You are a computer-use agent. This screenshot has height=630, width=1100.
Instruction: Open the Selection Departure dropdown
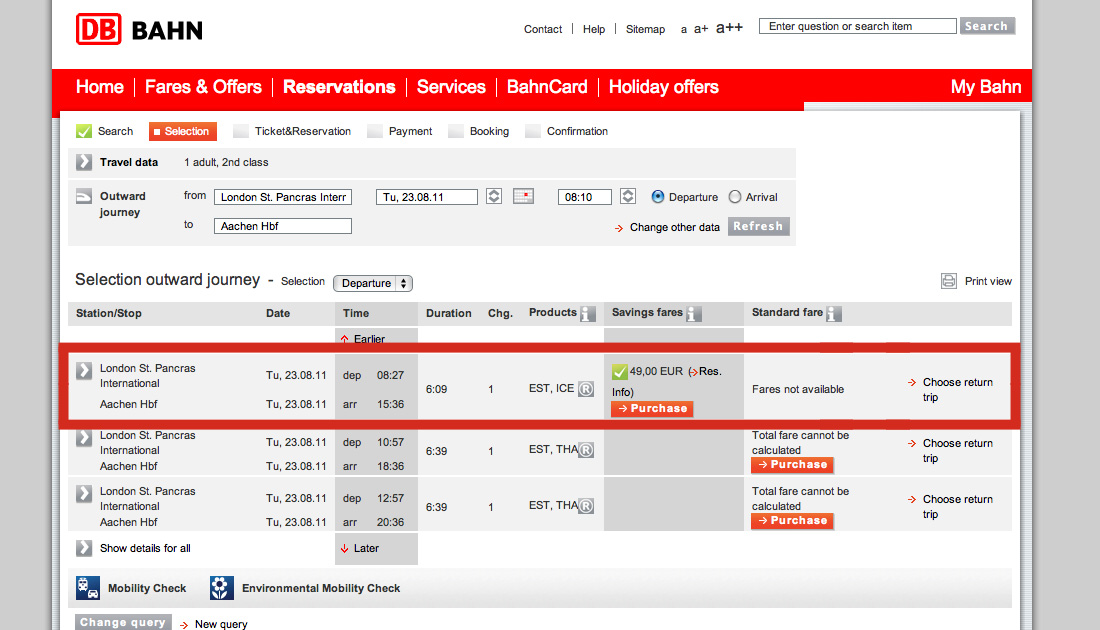[x=373, y=283]
